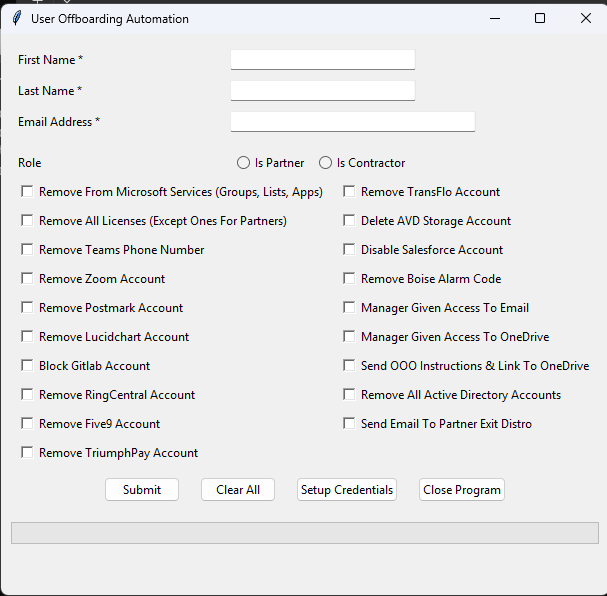Click the First Name input field

tap(322, 60)
